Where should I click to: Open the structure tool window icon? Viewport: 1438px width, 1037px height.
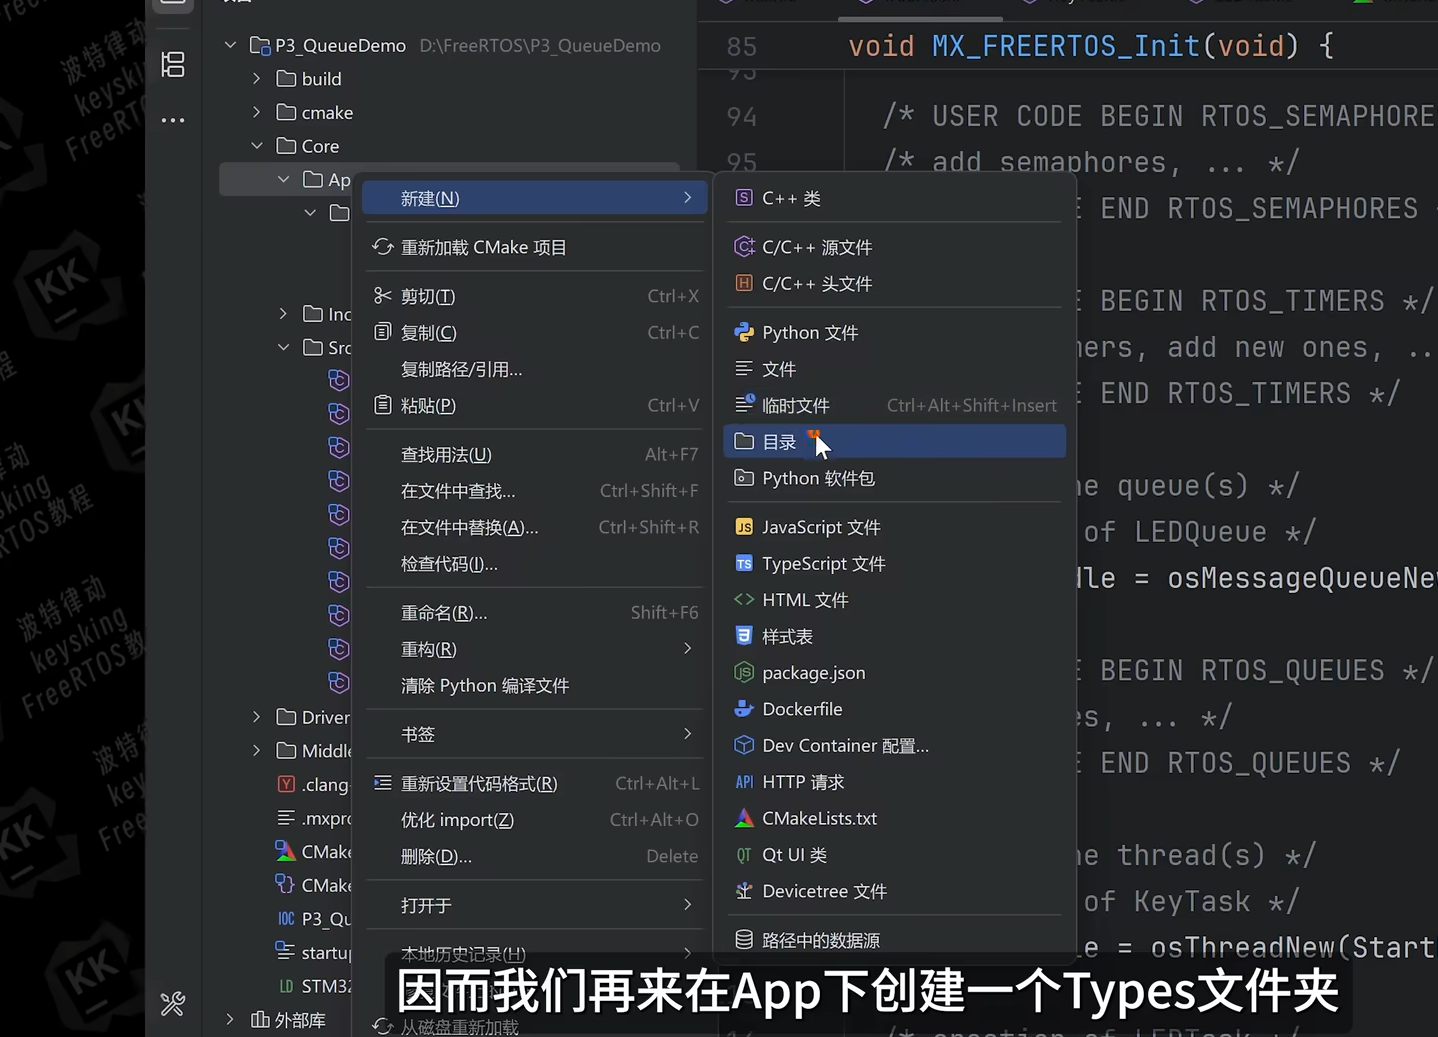point(173,65)
